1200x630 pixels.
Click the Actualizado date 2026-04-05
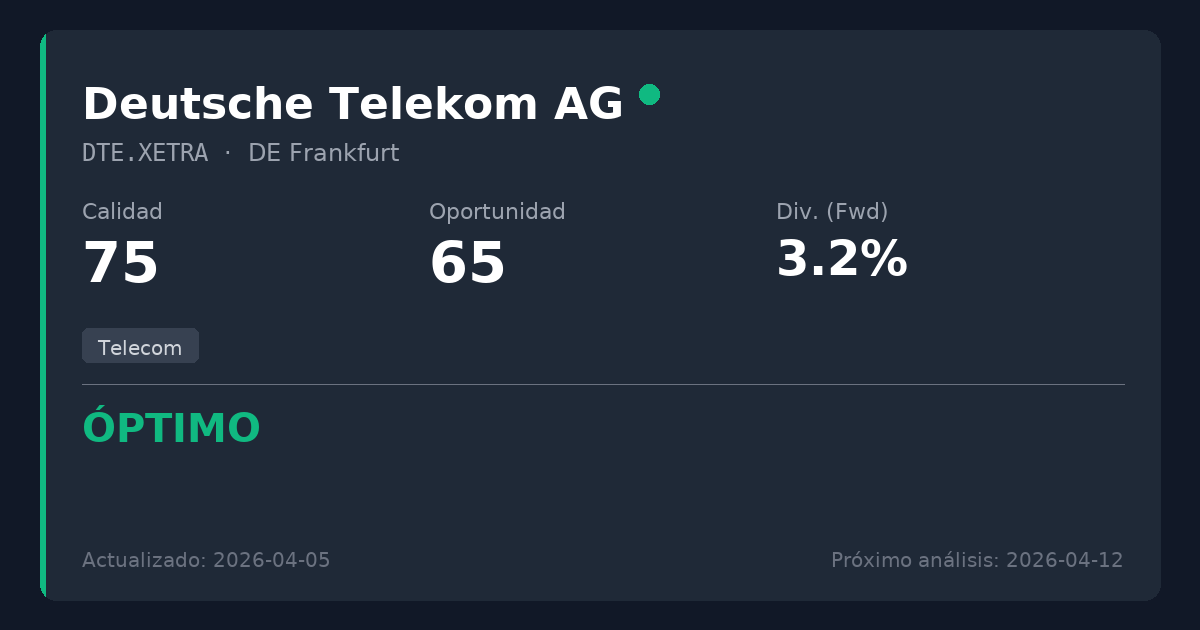(271, 560)
